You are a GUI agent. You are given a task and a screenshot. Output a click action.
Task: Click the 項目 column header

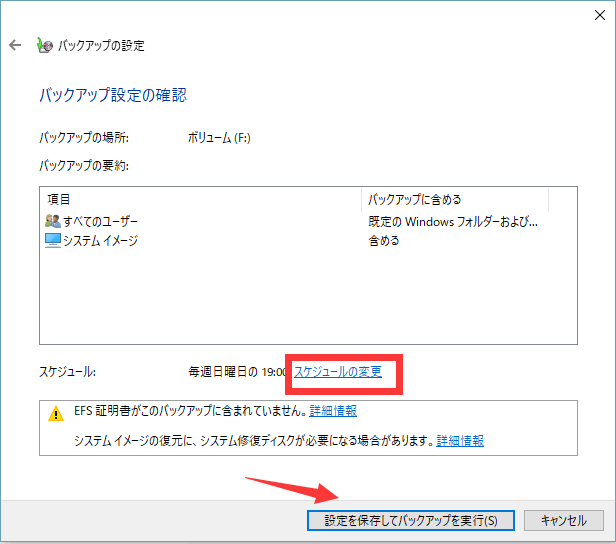pyautogui.click(x=58, y=200)
